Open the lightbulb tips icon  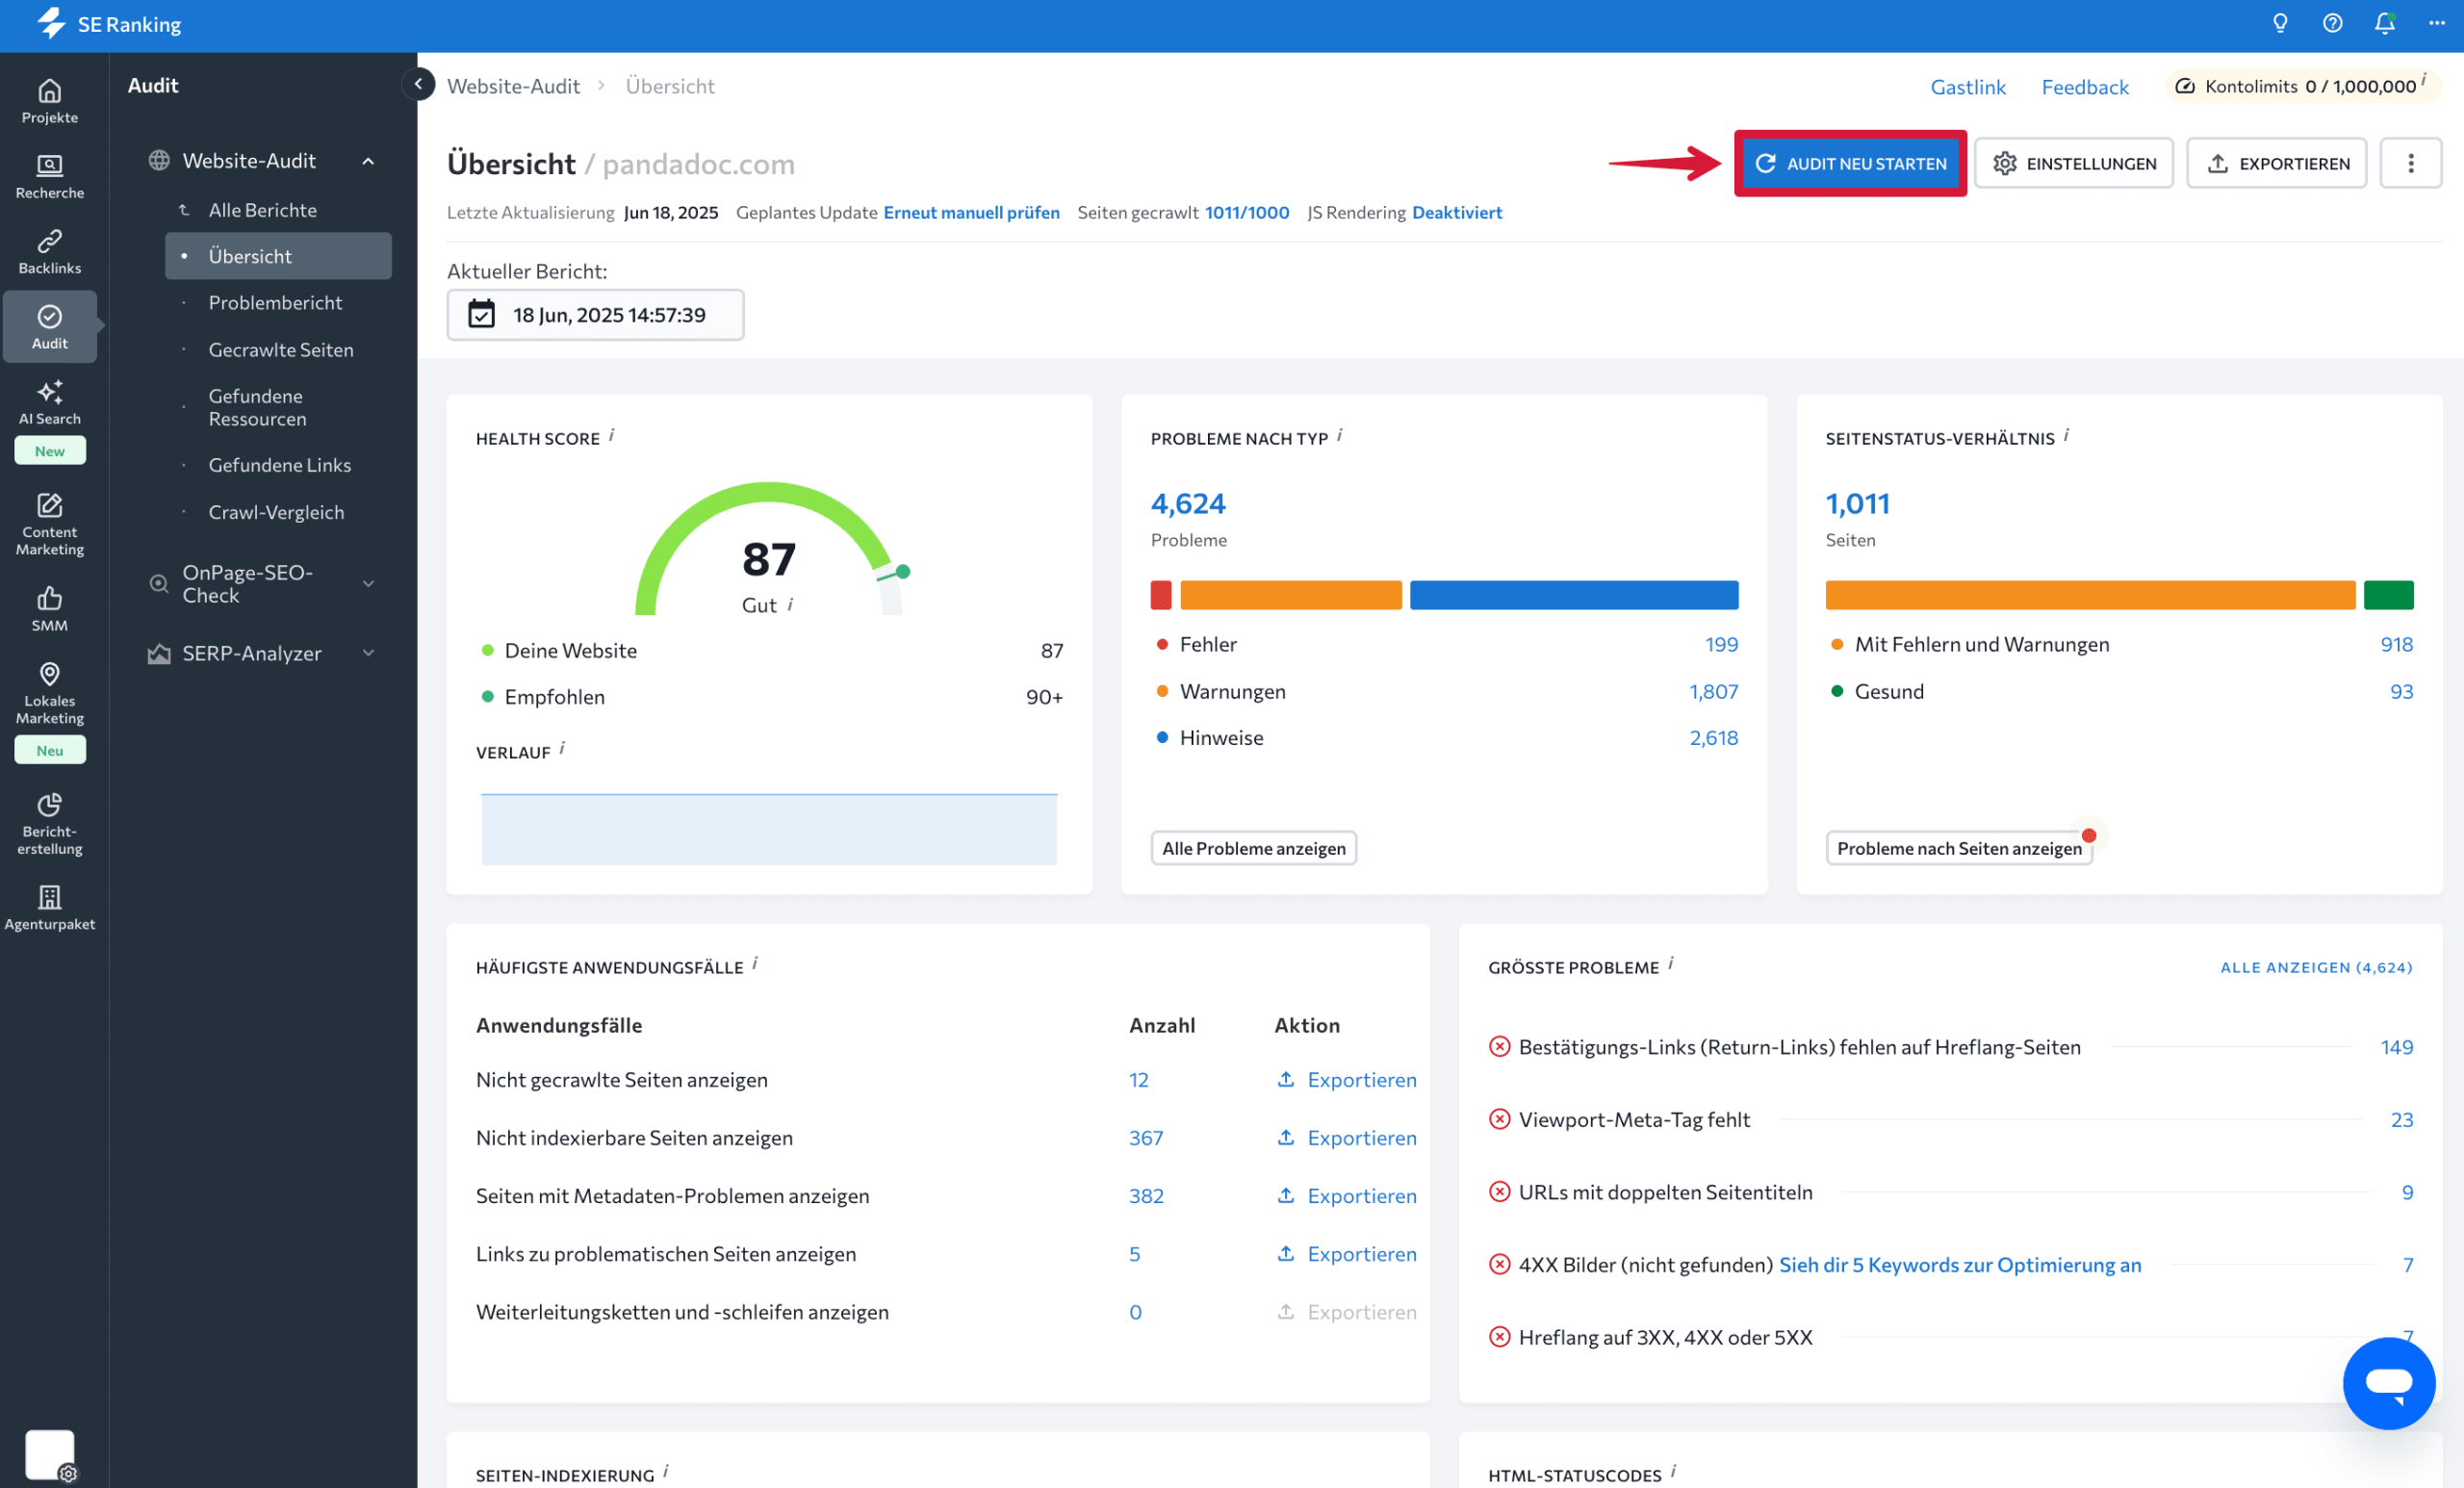point(2280,24)
